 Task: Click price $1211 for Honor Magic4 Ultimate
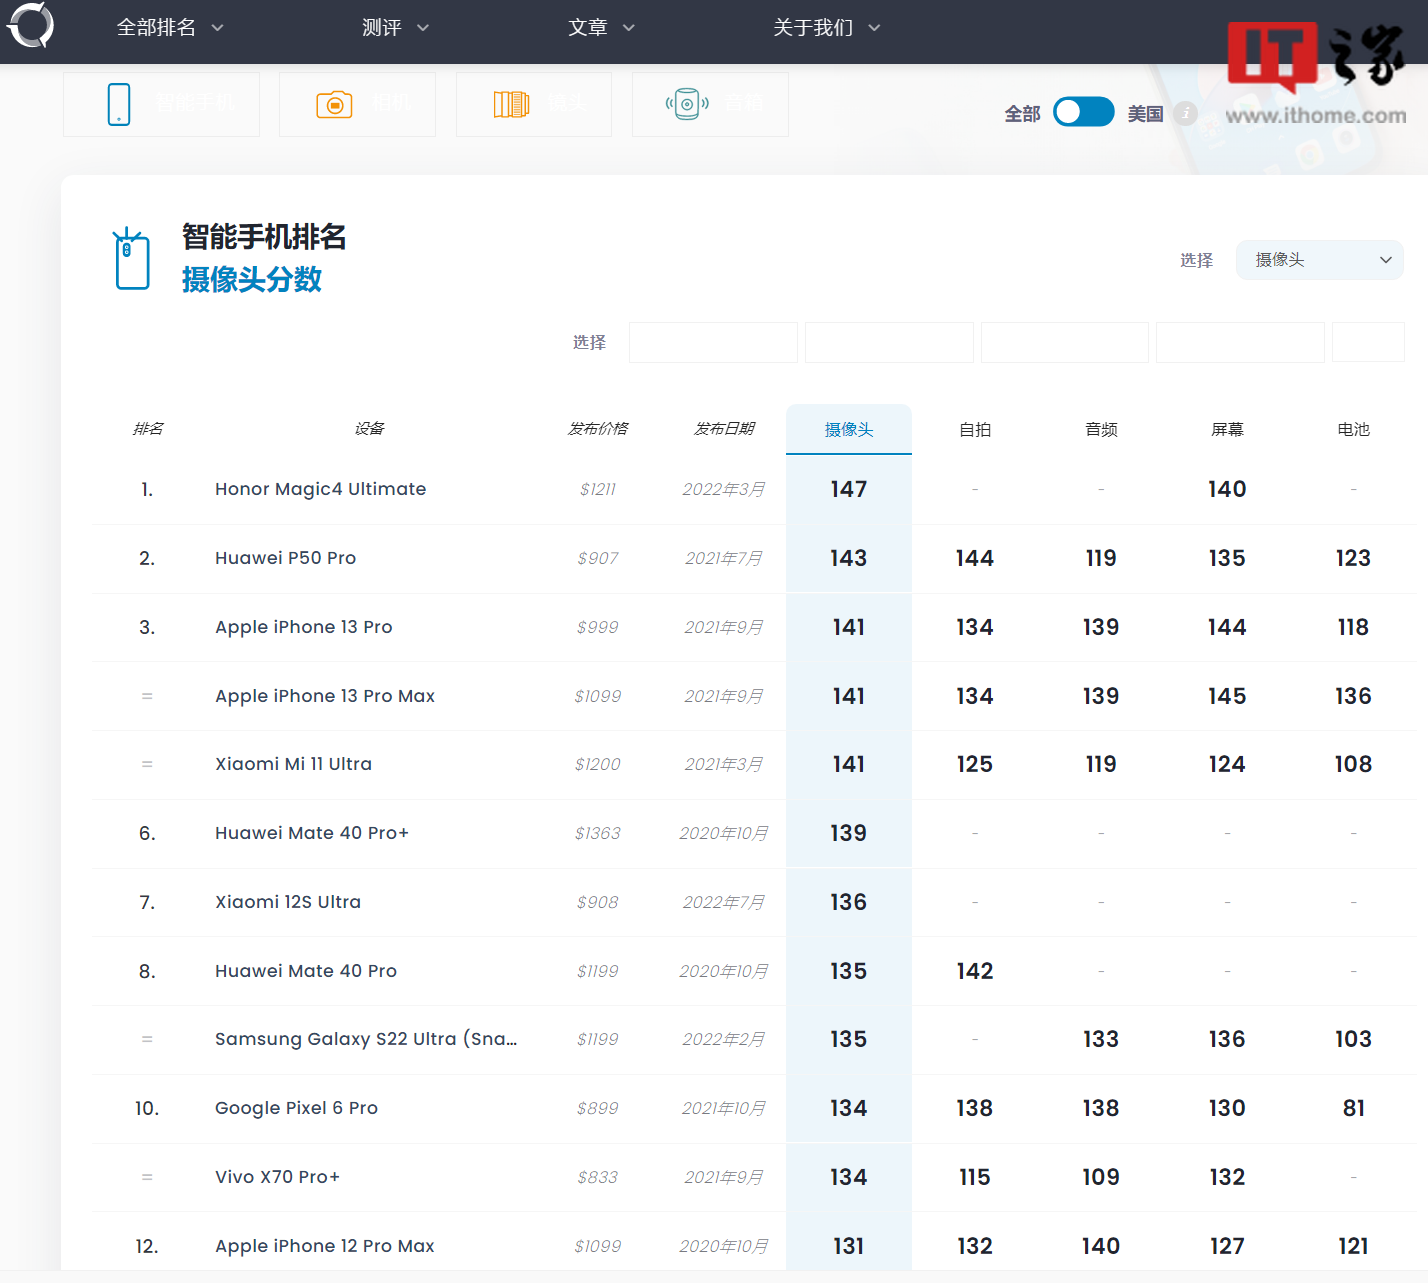coord(598,489)
